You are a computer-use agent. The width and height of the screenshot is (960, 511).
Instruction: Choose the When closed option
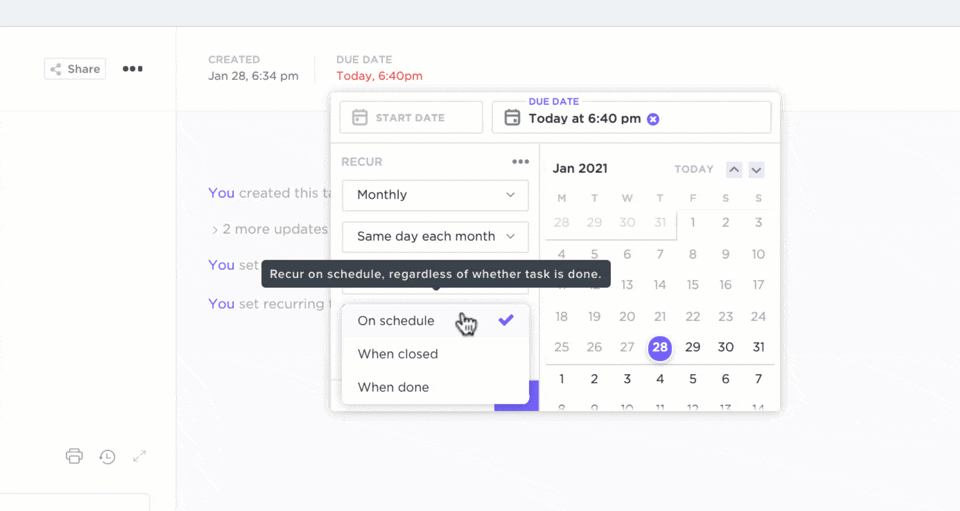click(398, 354)
